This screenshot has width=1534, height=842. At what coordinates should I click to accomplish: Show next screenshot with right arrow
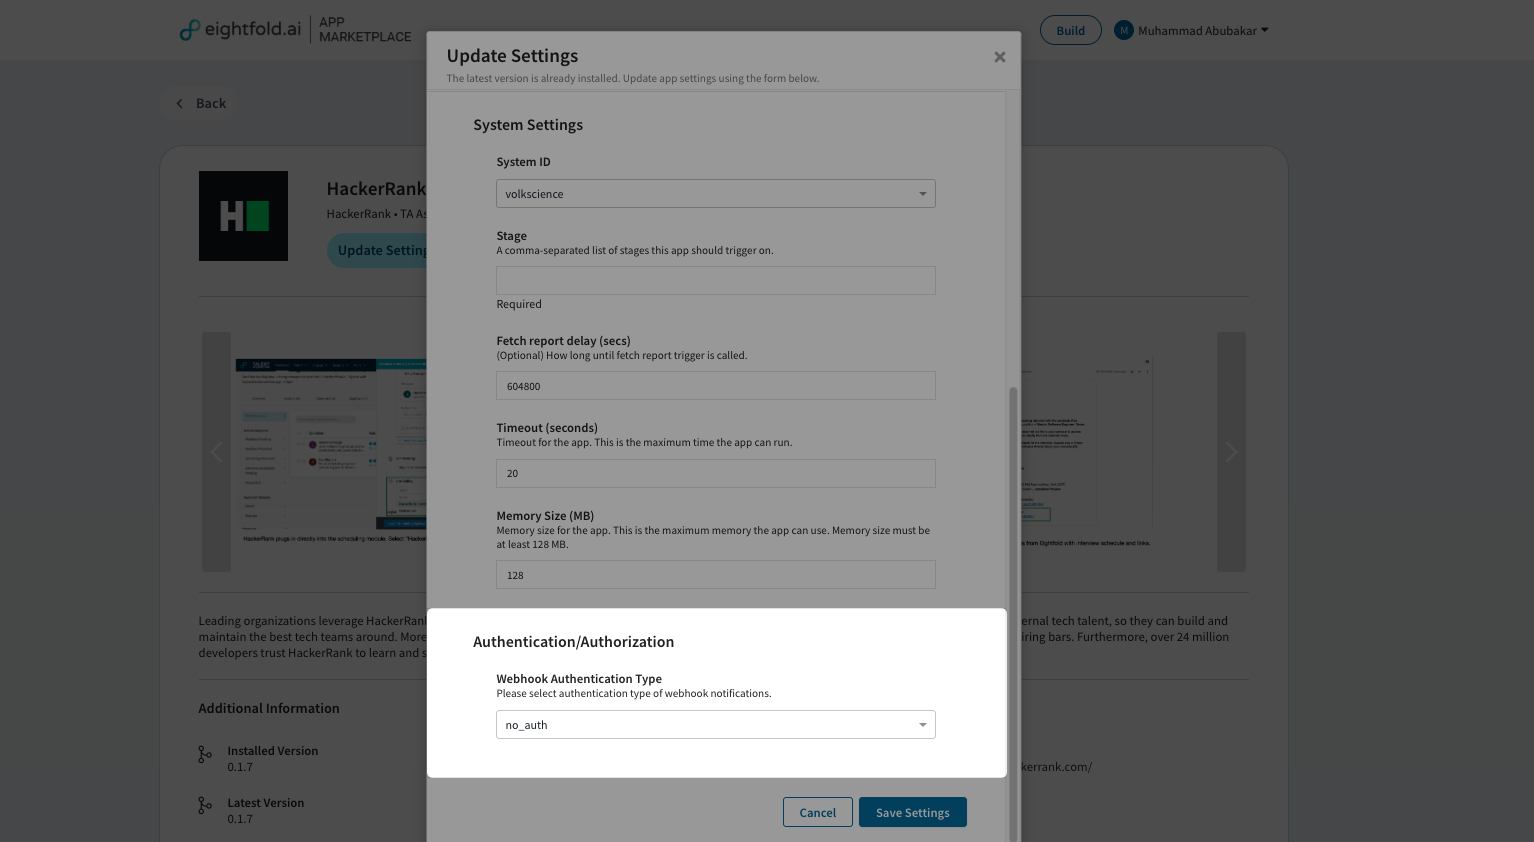point(1231,452)
